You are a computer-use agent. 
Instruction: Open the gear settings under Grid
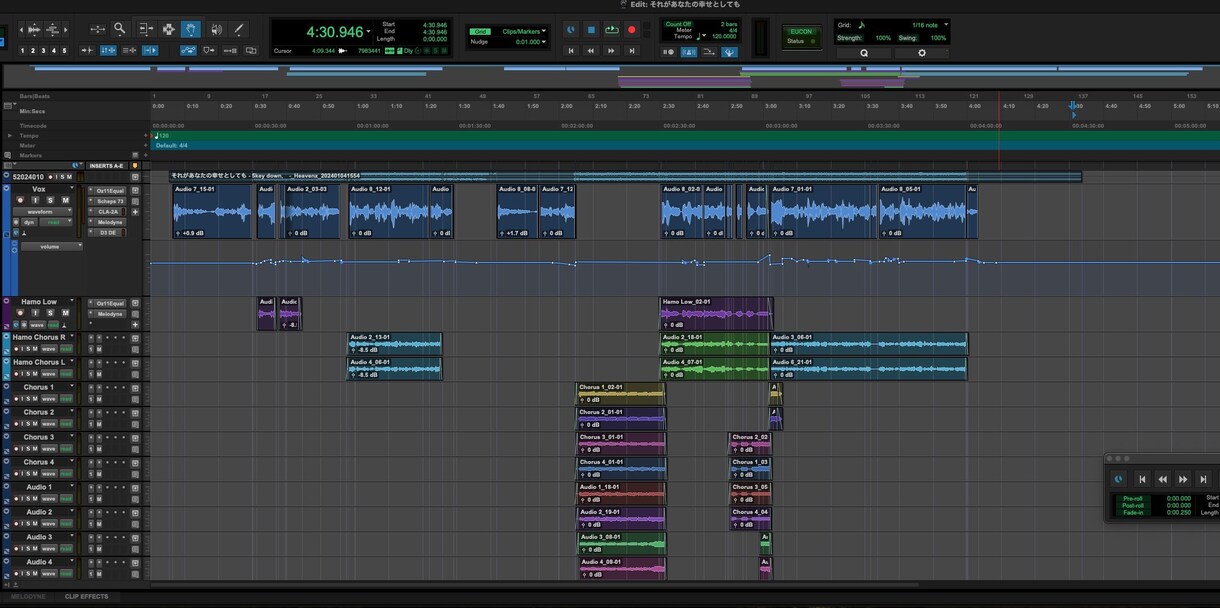tap(922, 53)
